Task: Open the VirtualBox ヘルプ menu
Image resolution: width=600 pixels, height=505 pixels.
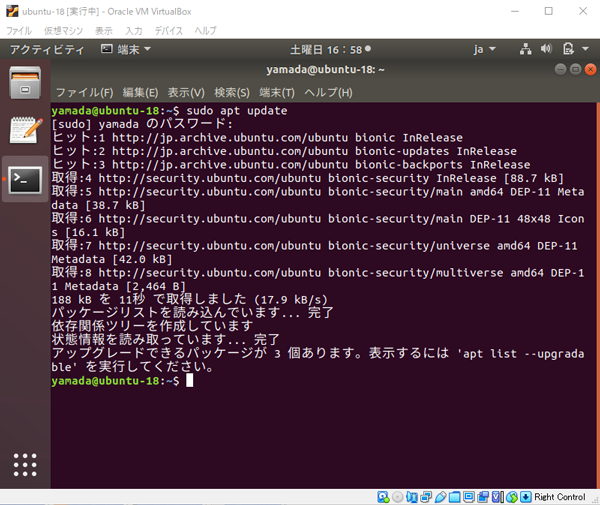Action: [x=205, y=31]
